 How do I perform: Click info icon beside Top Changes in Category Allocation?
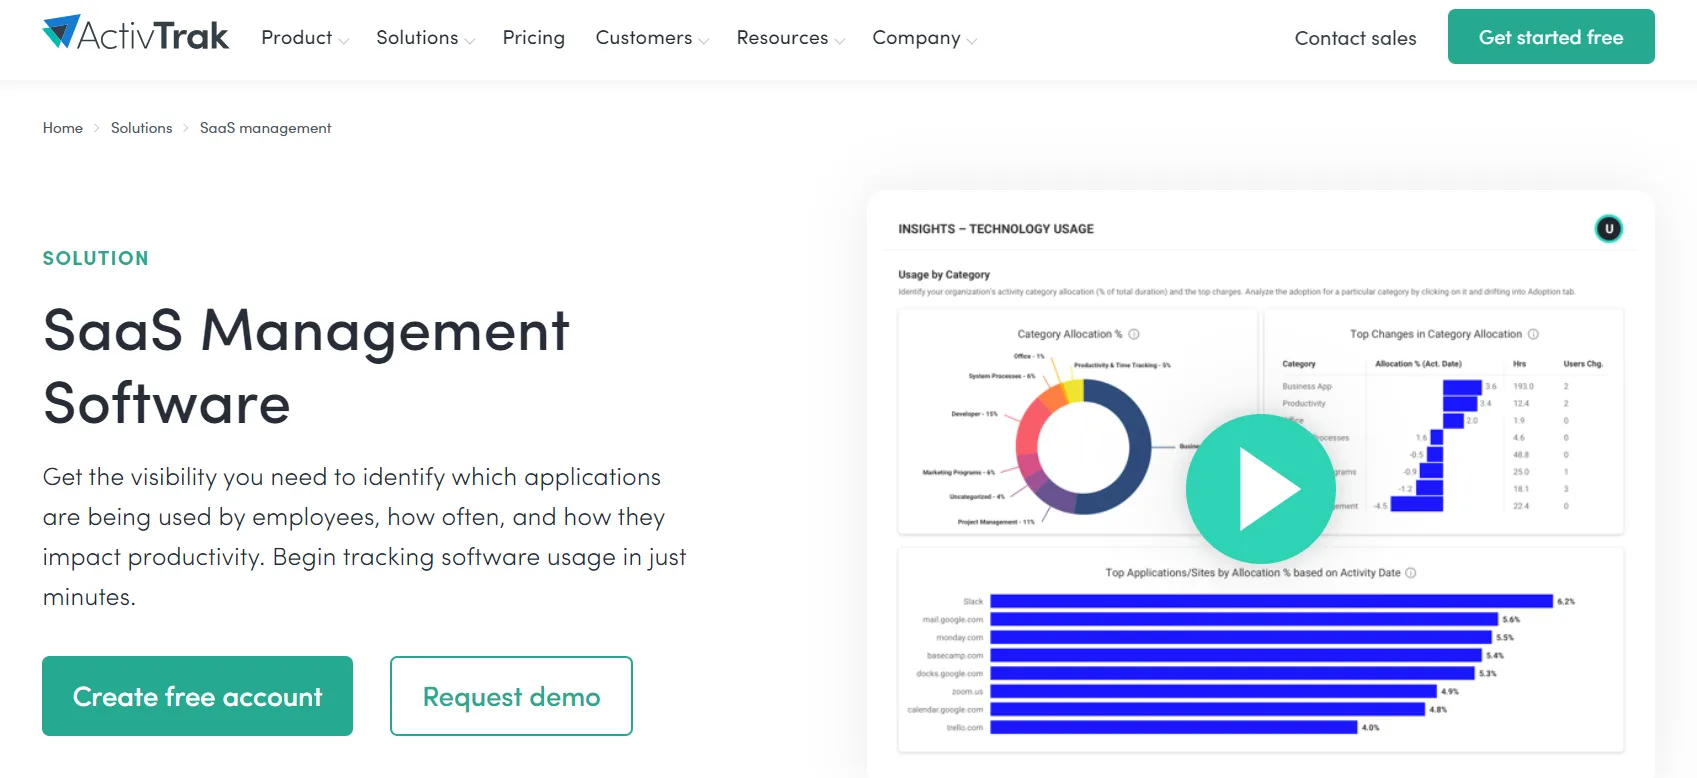[x=1533, y=334]
